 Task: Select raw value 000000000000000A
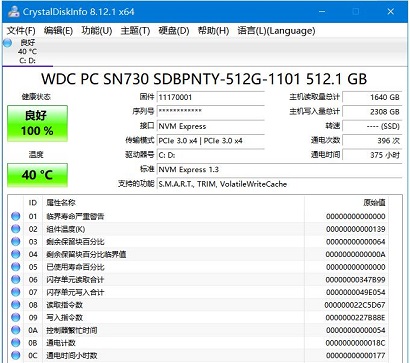click(x=356, y=254)
